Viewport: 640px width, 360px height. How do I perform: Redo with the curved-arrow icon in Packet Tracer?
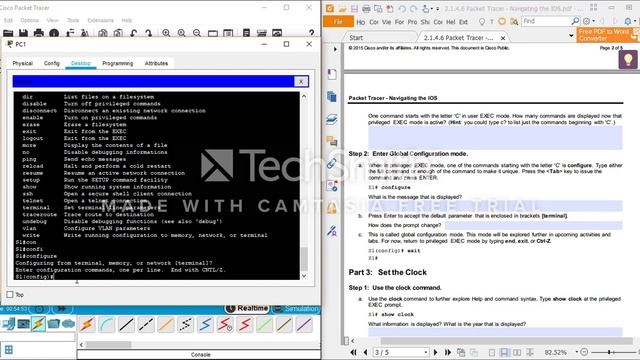click(149, 33)
